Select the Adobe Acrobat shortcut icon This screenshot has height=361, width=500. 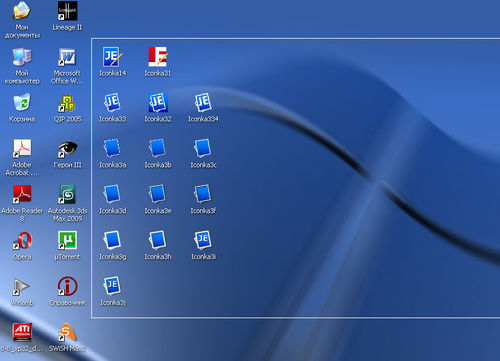[22, 148]
